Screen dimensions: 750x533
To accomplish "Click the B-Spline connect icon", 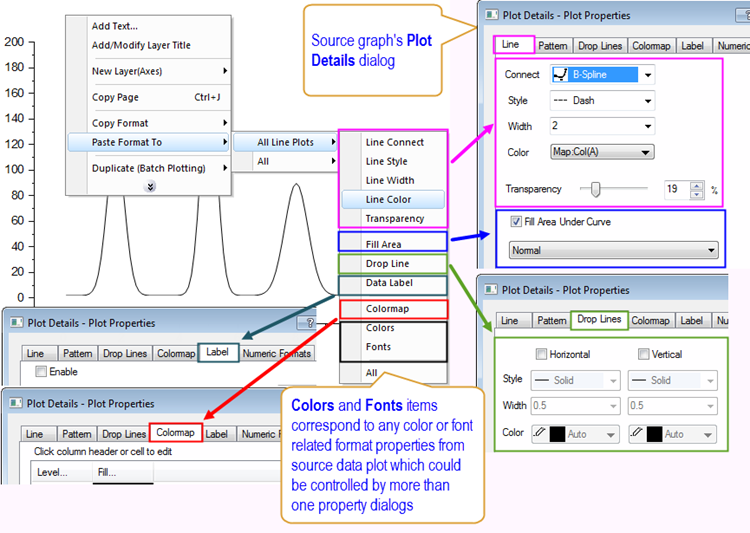I will (560, 75).
